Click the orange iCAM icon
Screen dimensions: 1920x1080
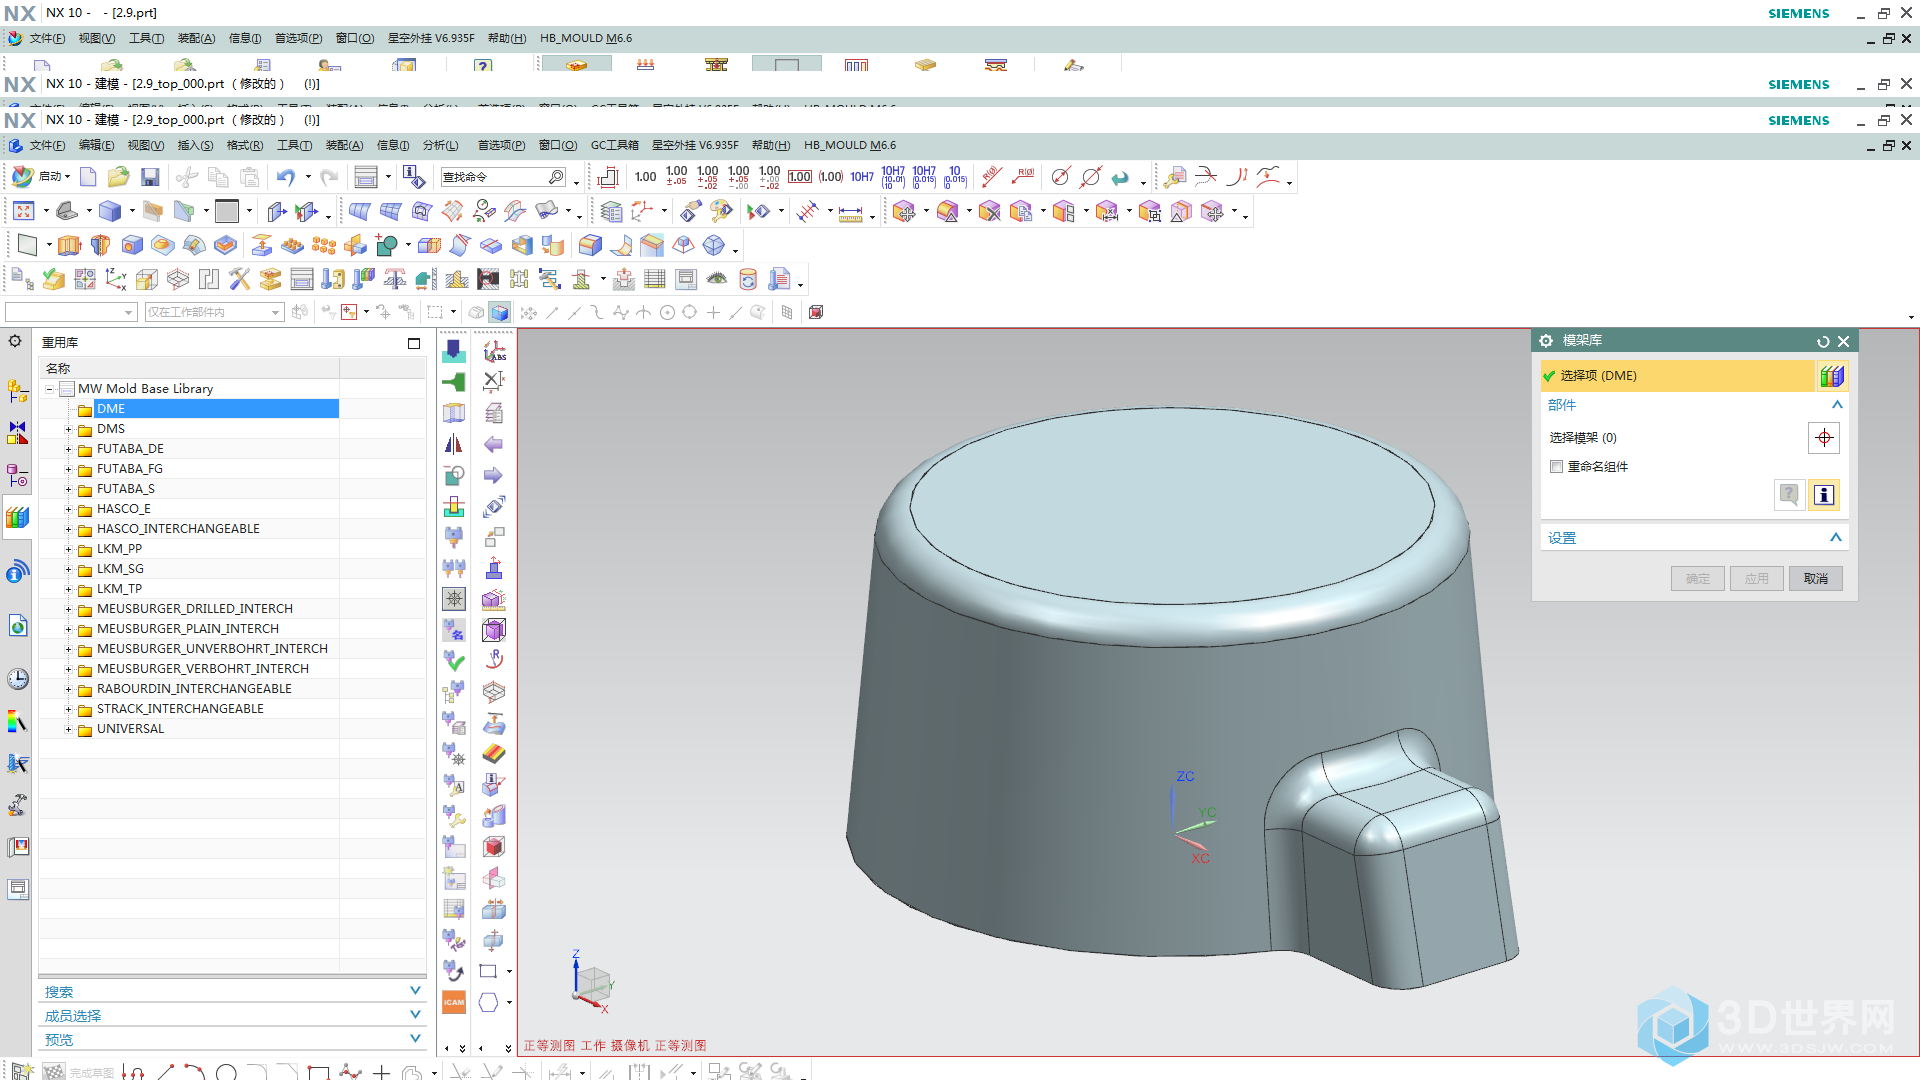point(454,1002)
